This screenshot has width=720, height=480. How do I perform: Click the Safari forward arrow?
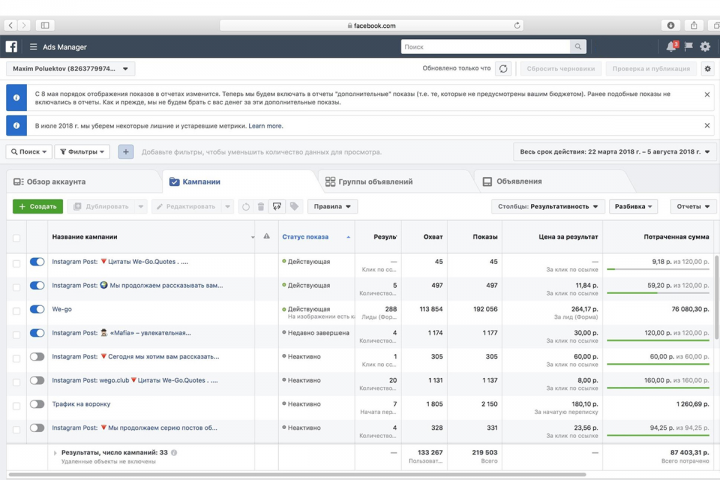click(24, 25)
